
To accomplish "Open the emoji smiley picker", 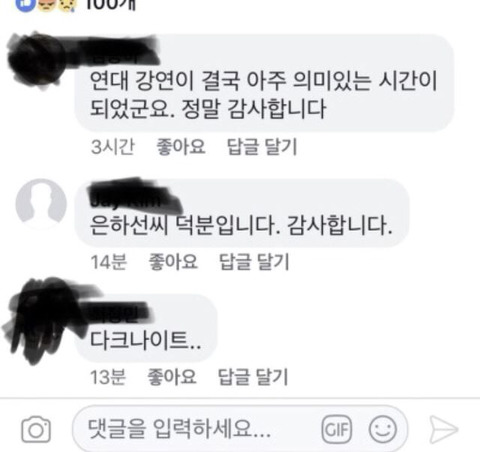I will point(383,429).
